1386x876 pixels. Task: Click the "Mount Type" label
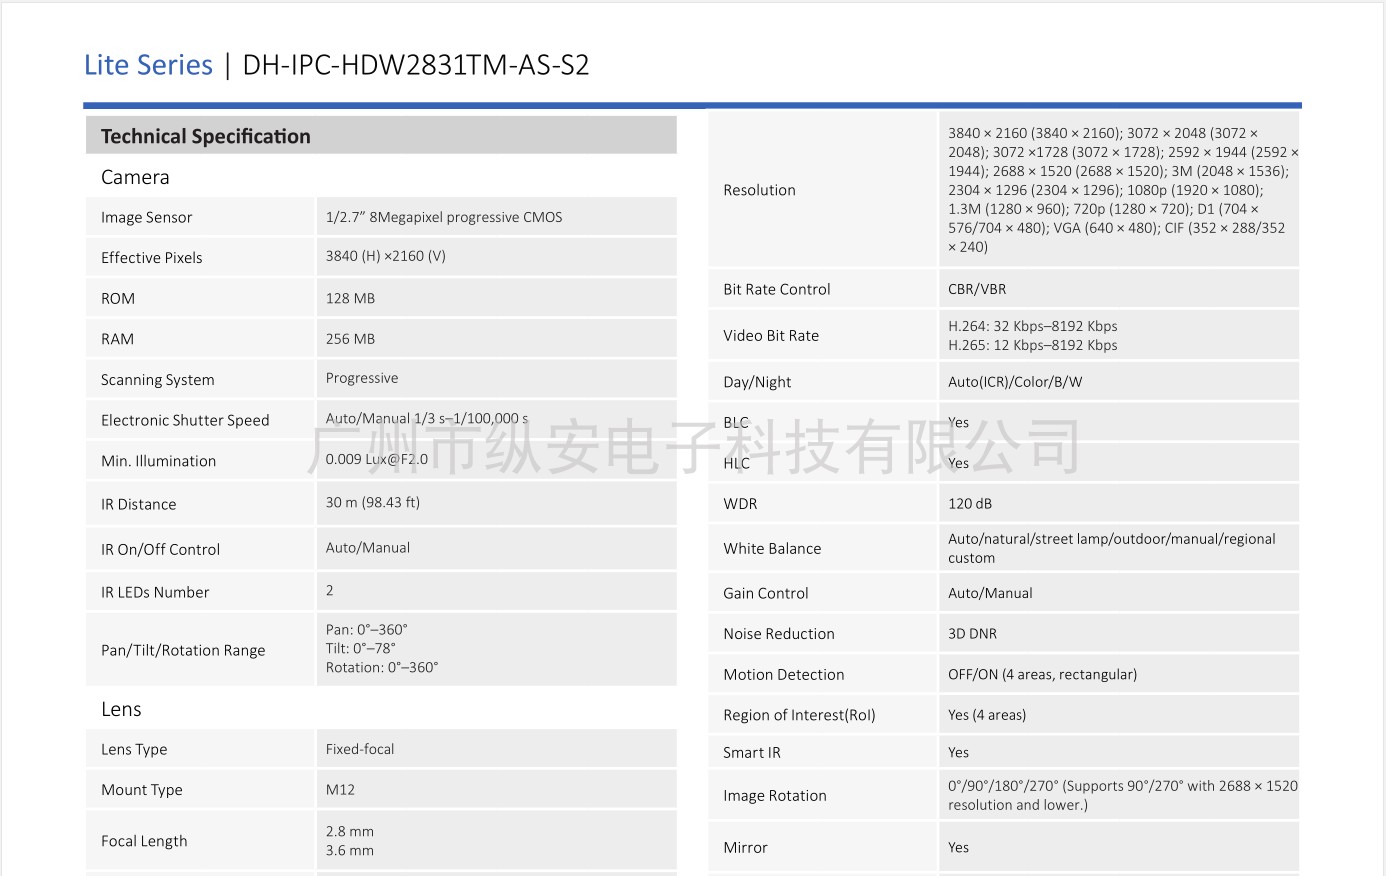(142, 790)
